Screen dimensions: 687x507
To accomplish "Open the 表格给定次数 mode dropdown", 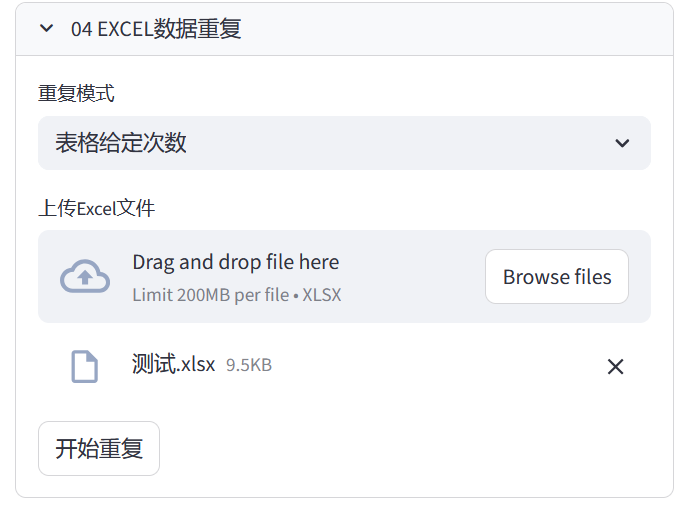I will tap(344, 143).
